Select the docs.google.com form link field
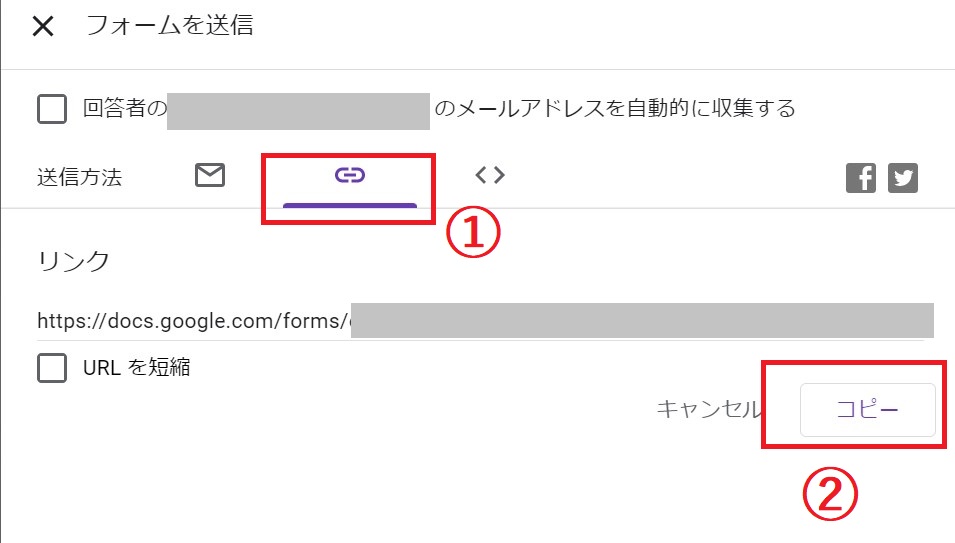 [485, 321]
